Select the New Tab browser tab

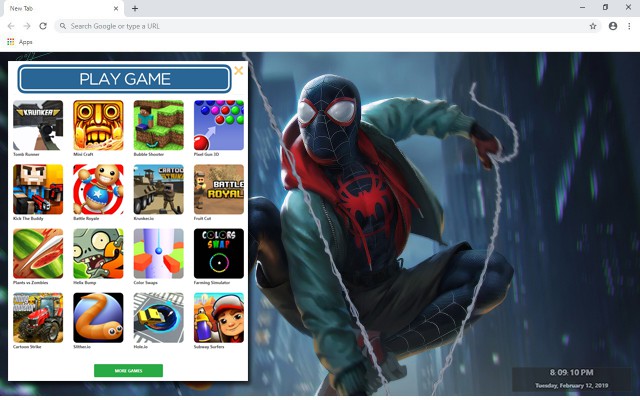[63, 8]
